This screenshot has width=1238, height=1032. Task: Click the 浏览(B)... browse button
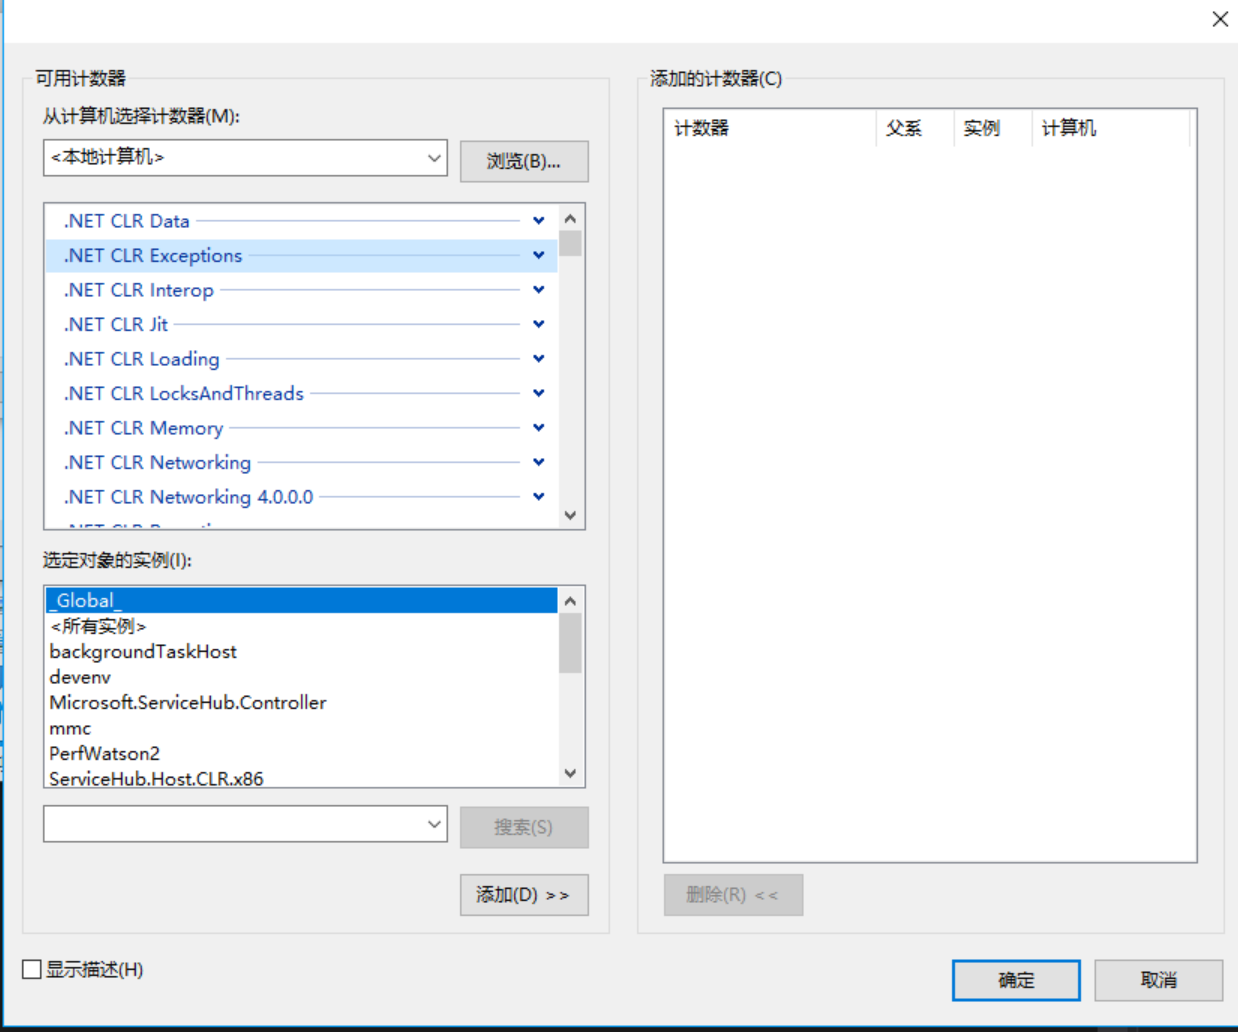click(523, 161)
